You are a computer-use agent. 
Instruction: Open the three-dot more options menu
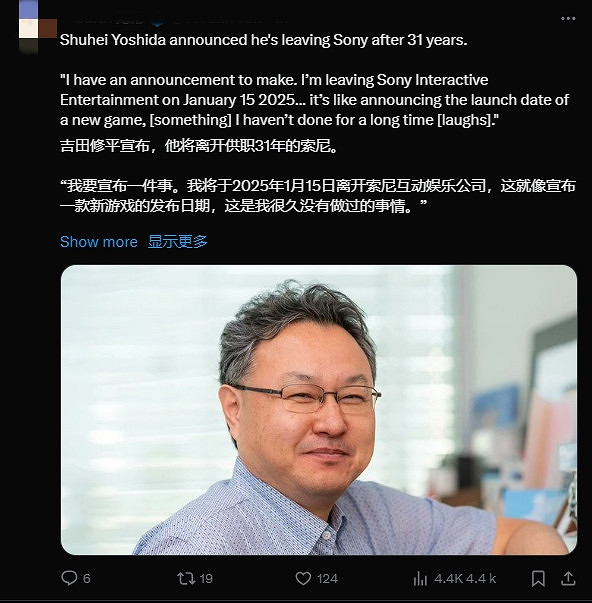(x=568, y=18)
